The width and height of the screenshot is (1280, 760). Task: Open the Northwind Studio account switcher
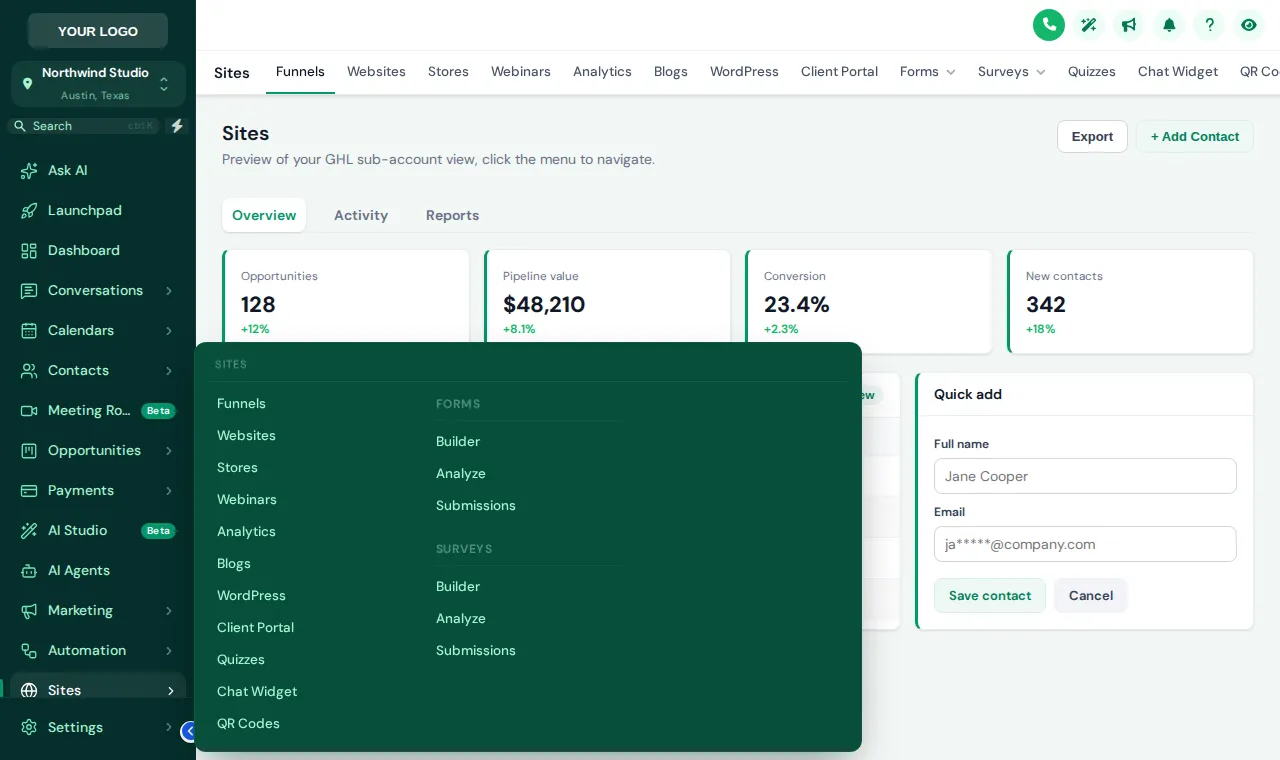coord(98,84)
